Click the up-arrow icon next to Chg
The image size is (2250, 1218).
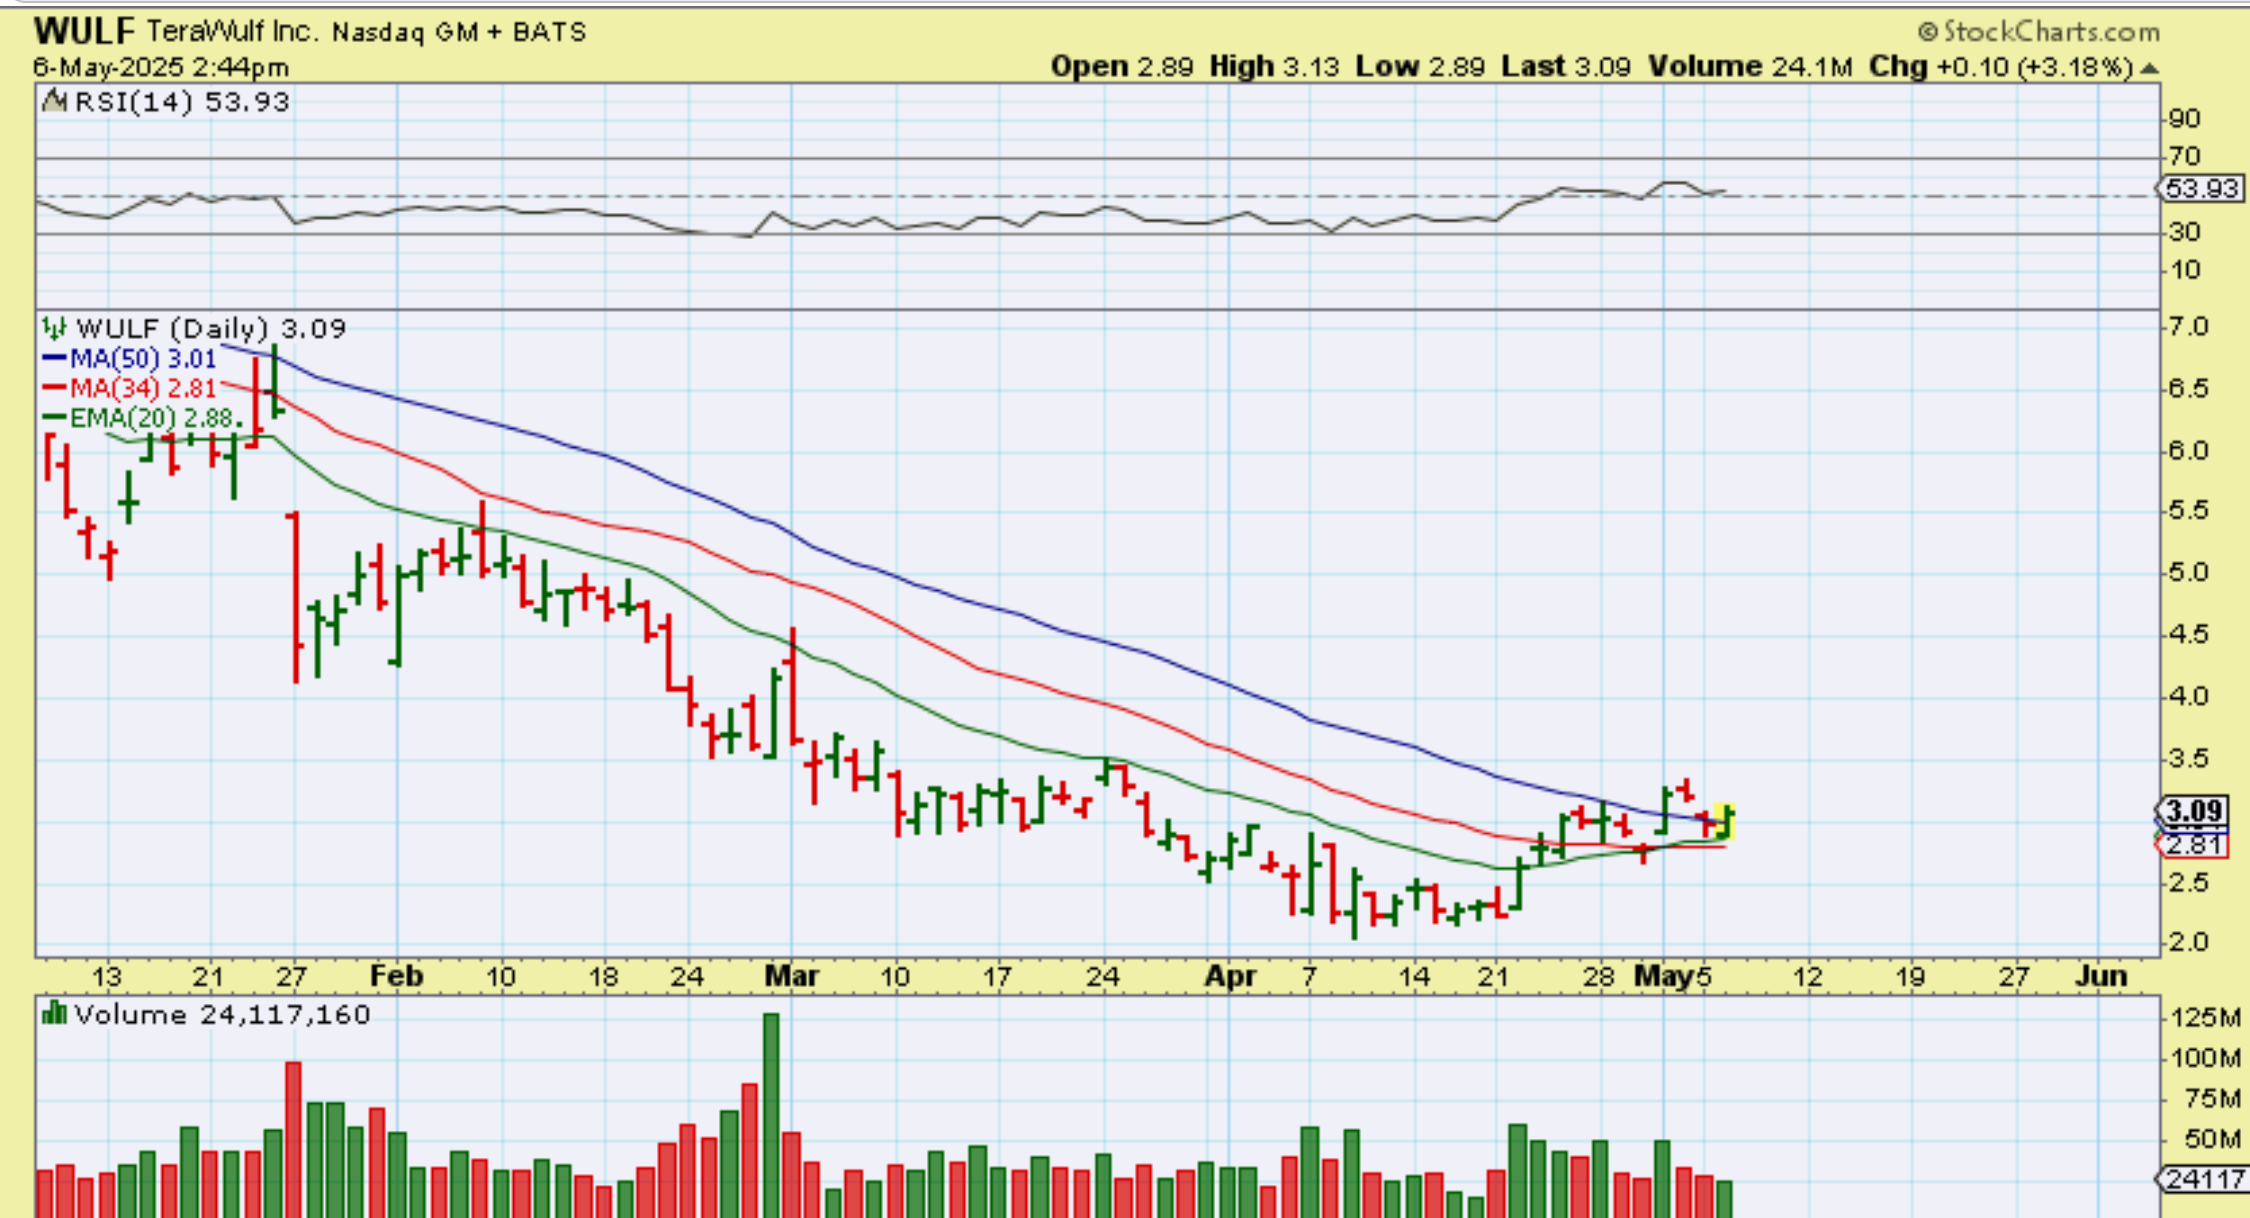coord(2149,68)
